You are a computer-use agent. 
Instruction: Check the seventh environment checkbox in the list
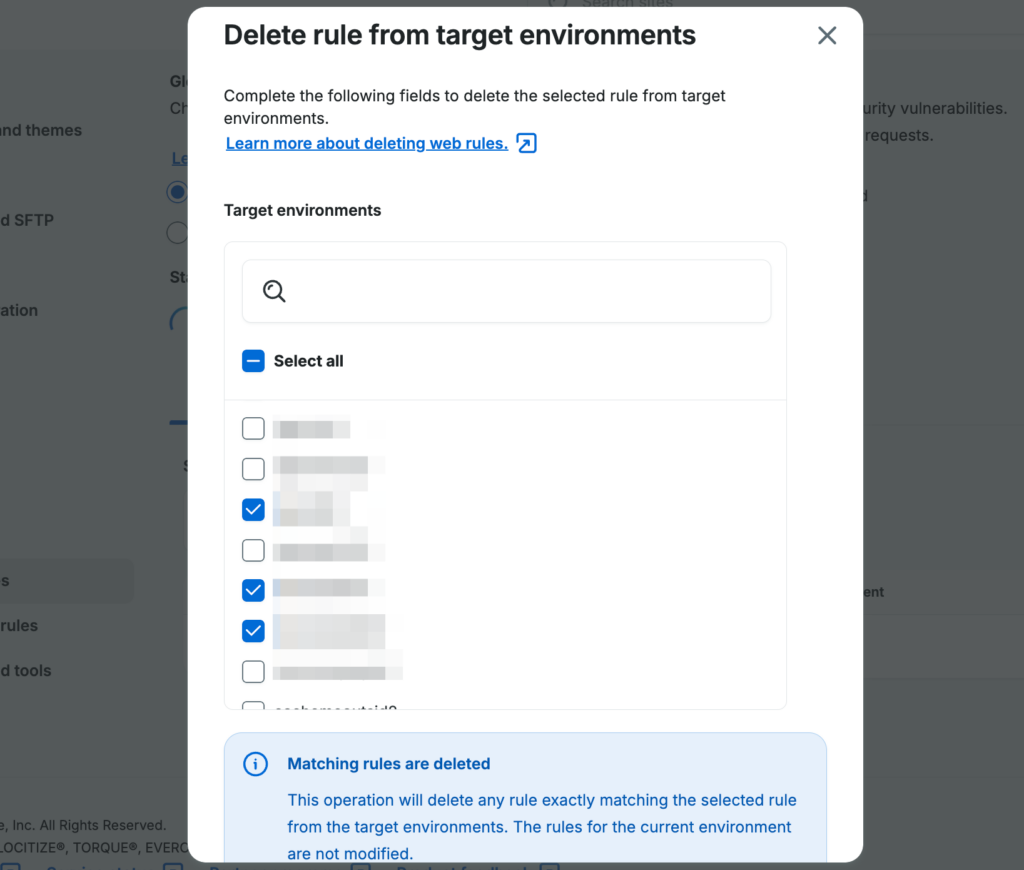tap(253, 671)
